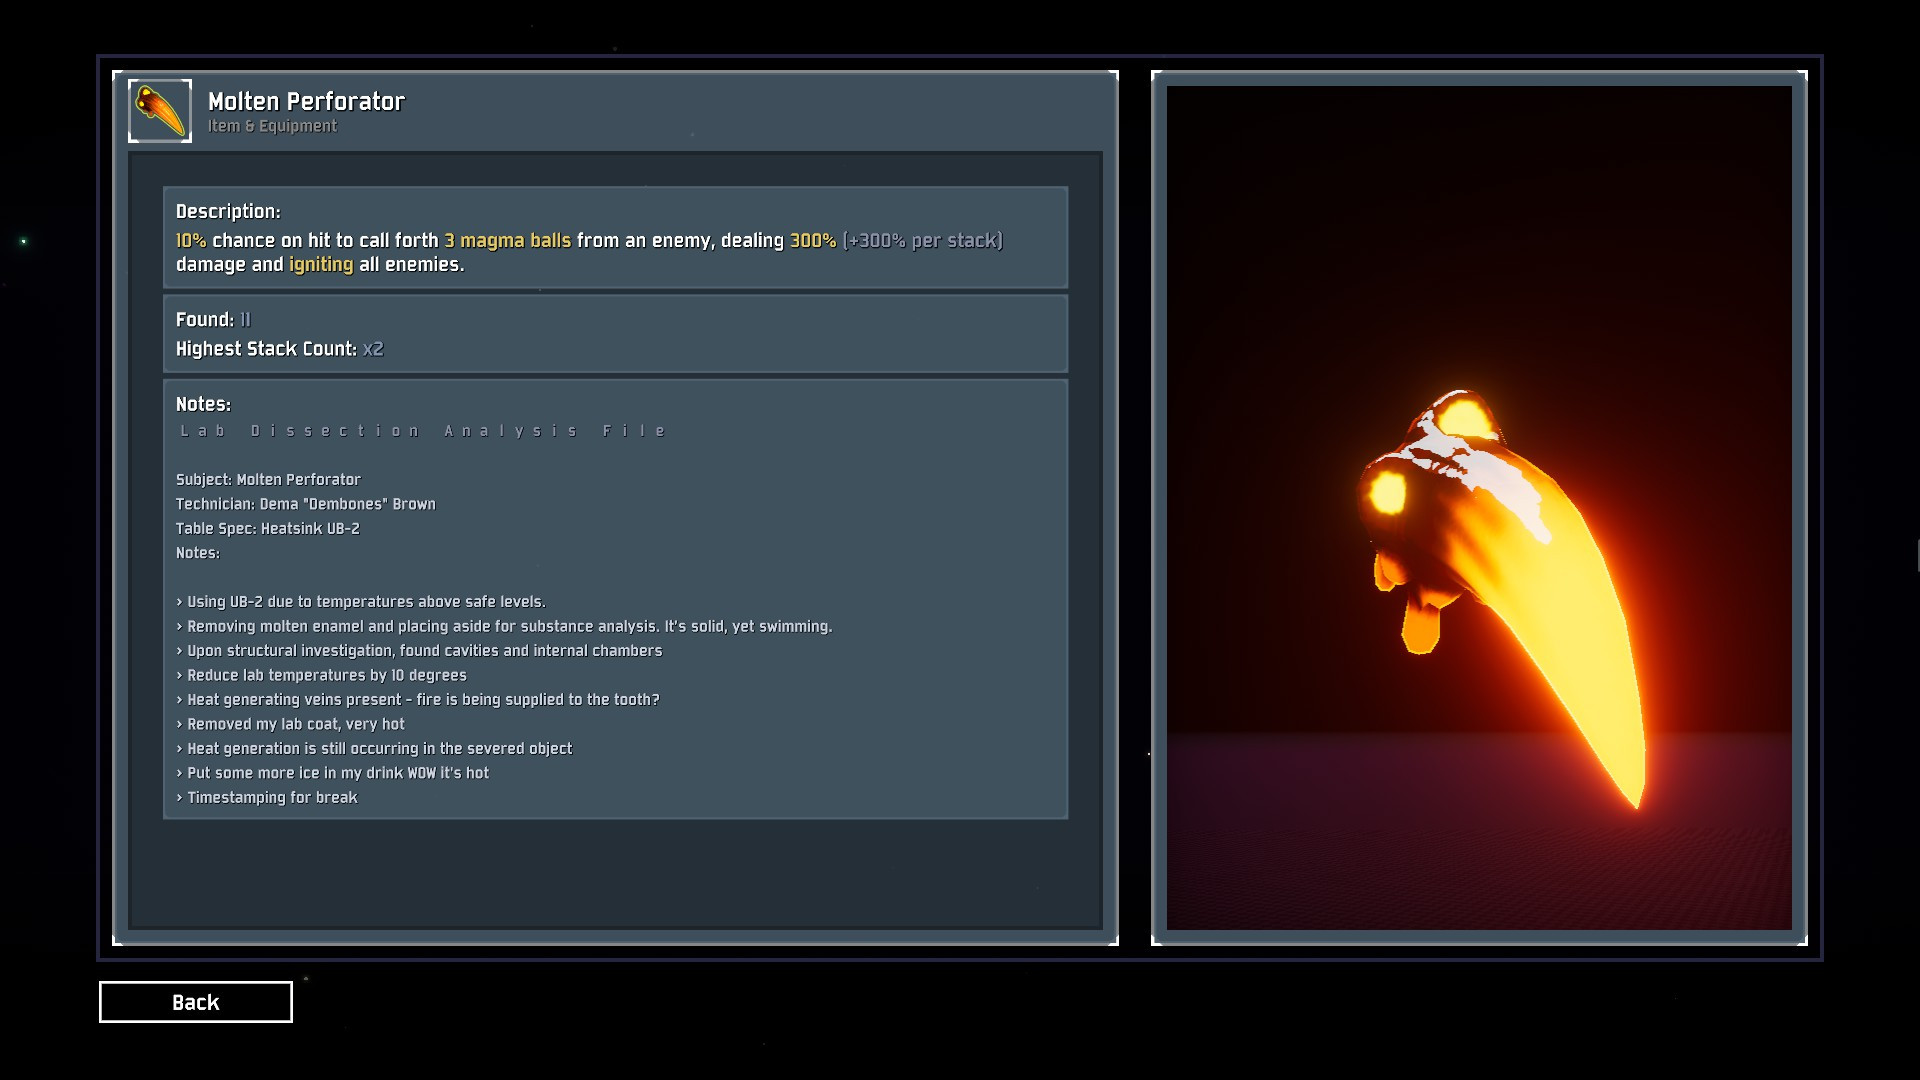Click the Lab Dissection Analysis File header
1920x1080 pixels.
423,431
